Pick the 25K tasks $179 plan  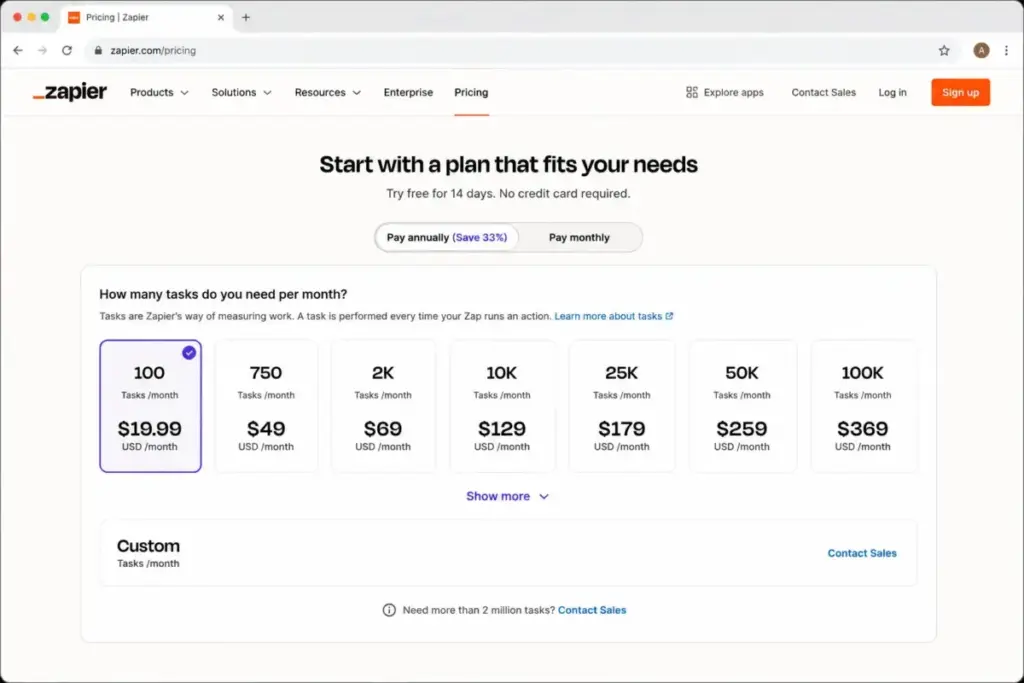622,406
